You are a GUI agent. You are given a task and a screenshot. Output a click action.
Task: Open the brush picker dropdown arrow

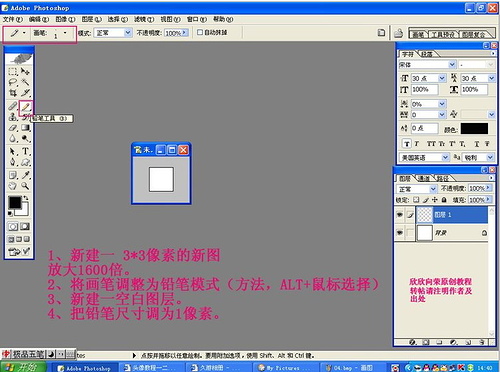(x=65, y=33)
